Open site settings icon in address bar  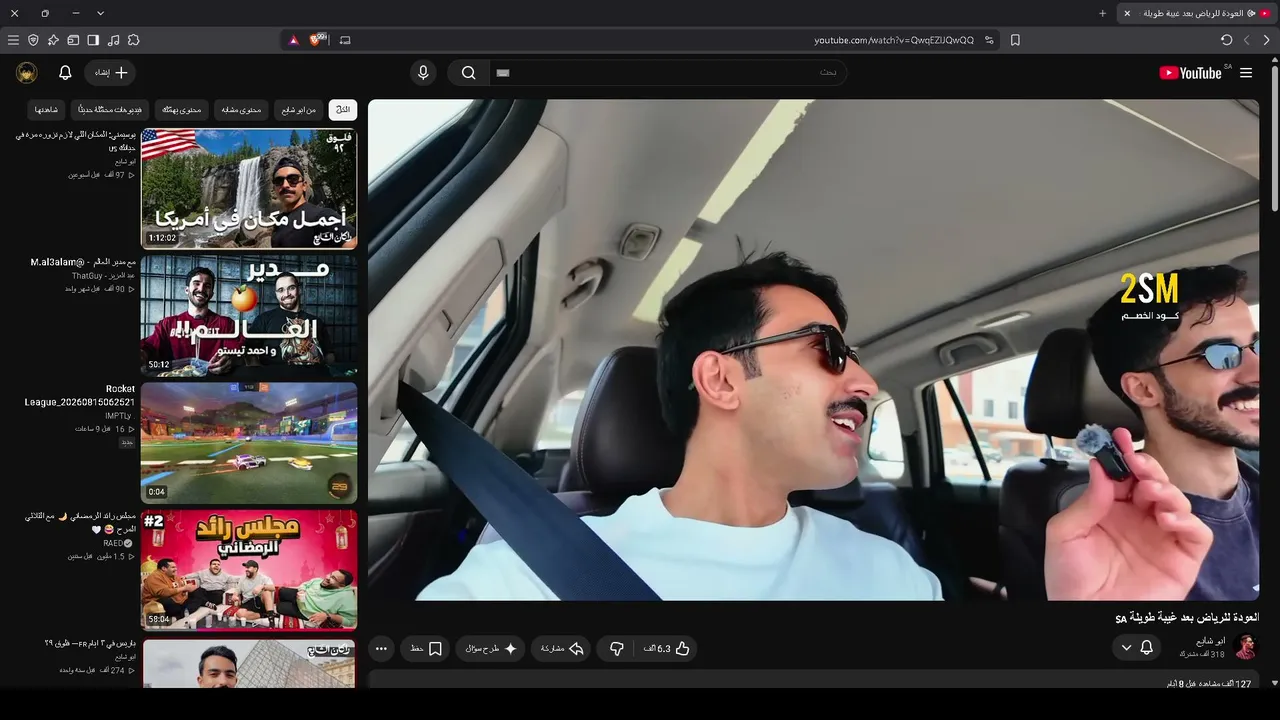[989, 40]
